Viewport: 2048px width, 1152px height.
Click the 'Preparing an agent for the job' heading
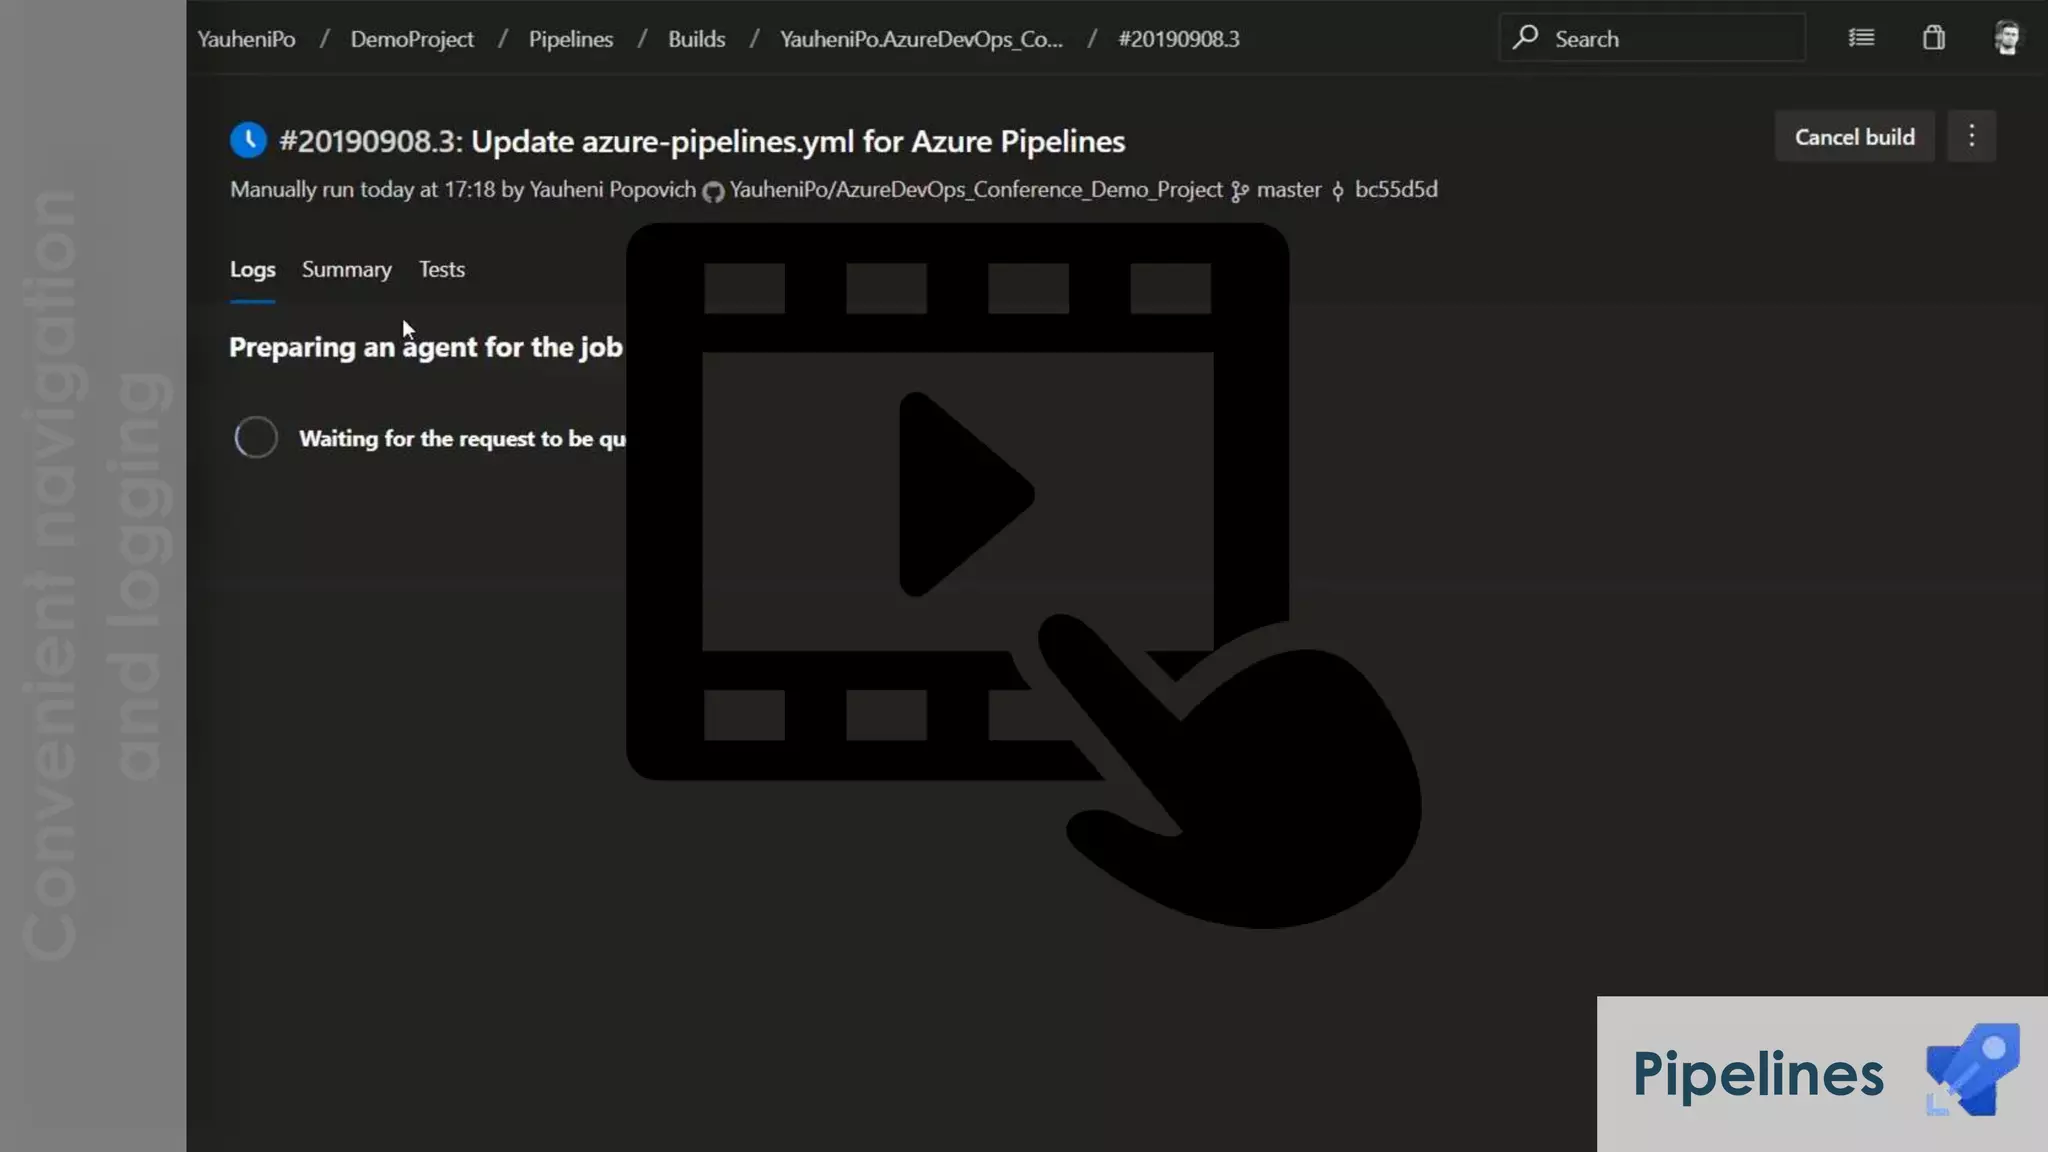coord(426,347)
